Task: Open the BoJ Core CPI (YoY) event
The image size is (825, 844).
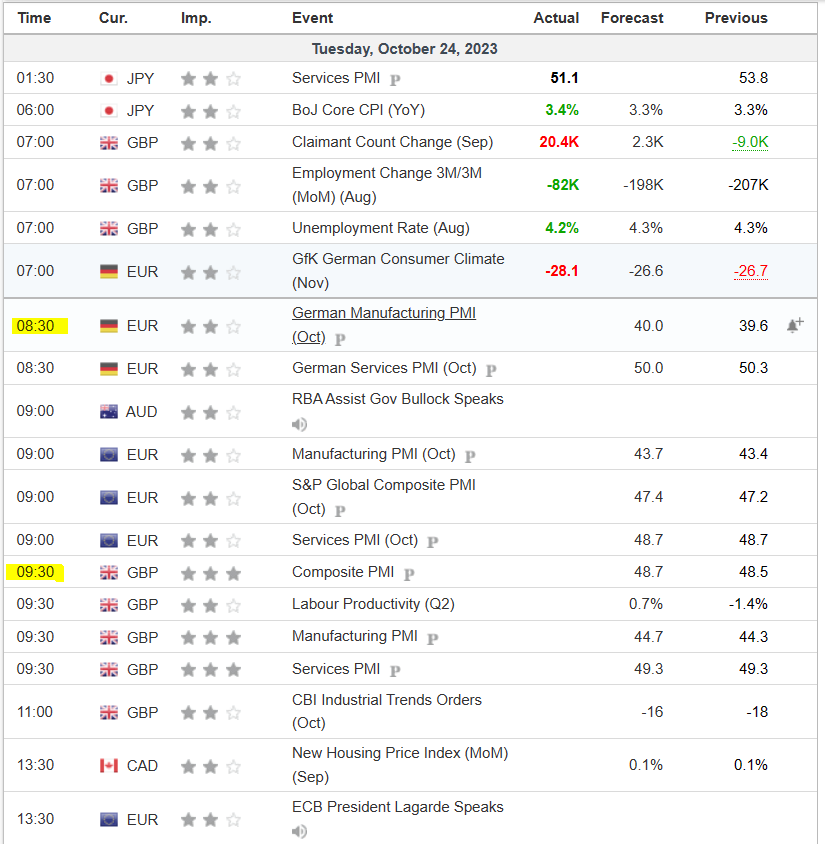Action: point(358,110)
